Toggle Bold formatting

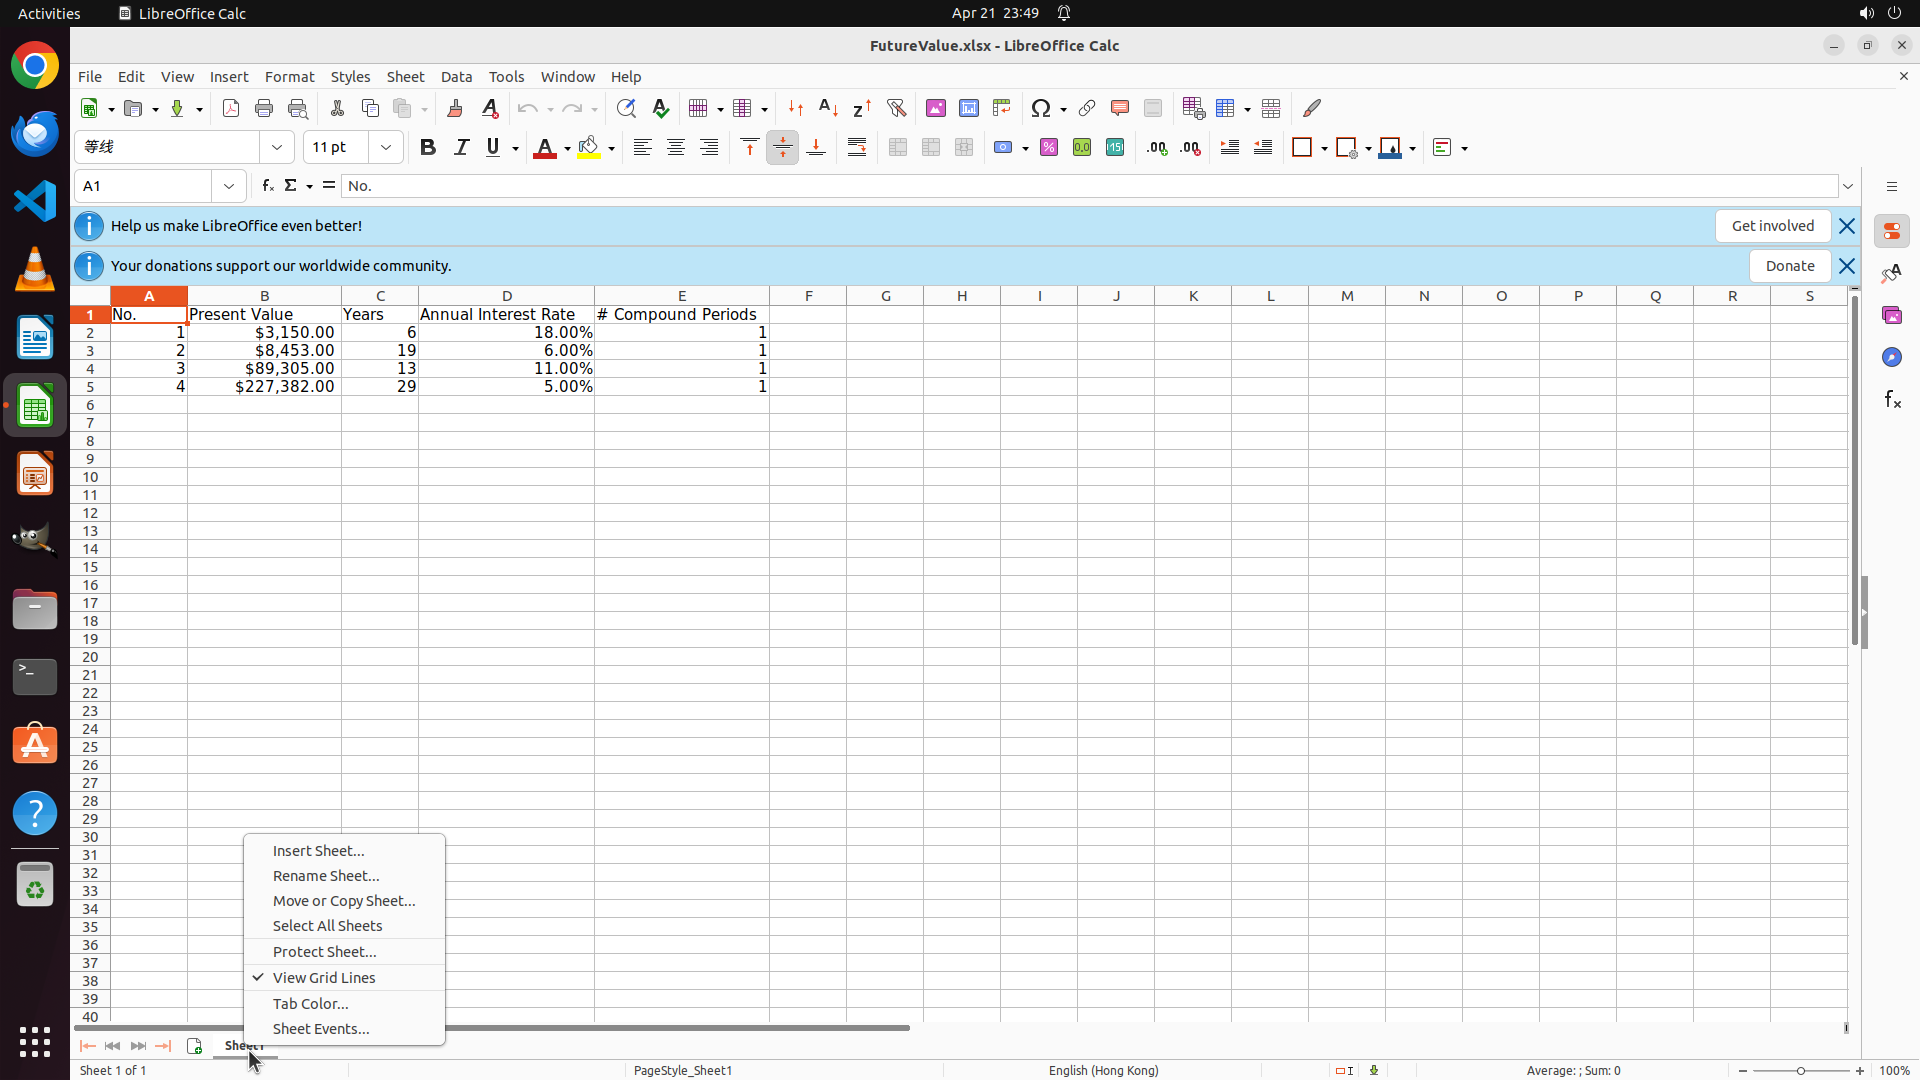(428, 148)
